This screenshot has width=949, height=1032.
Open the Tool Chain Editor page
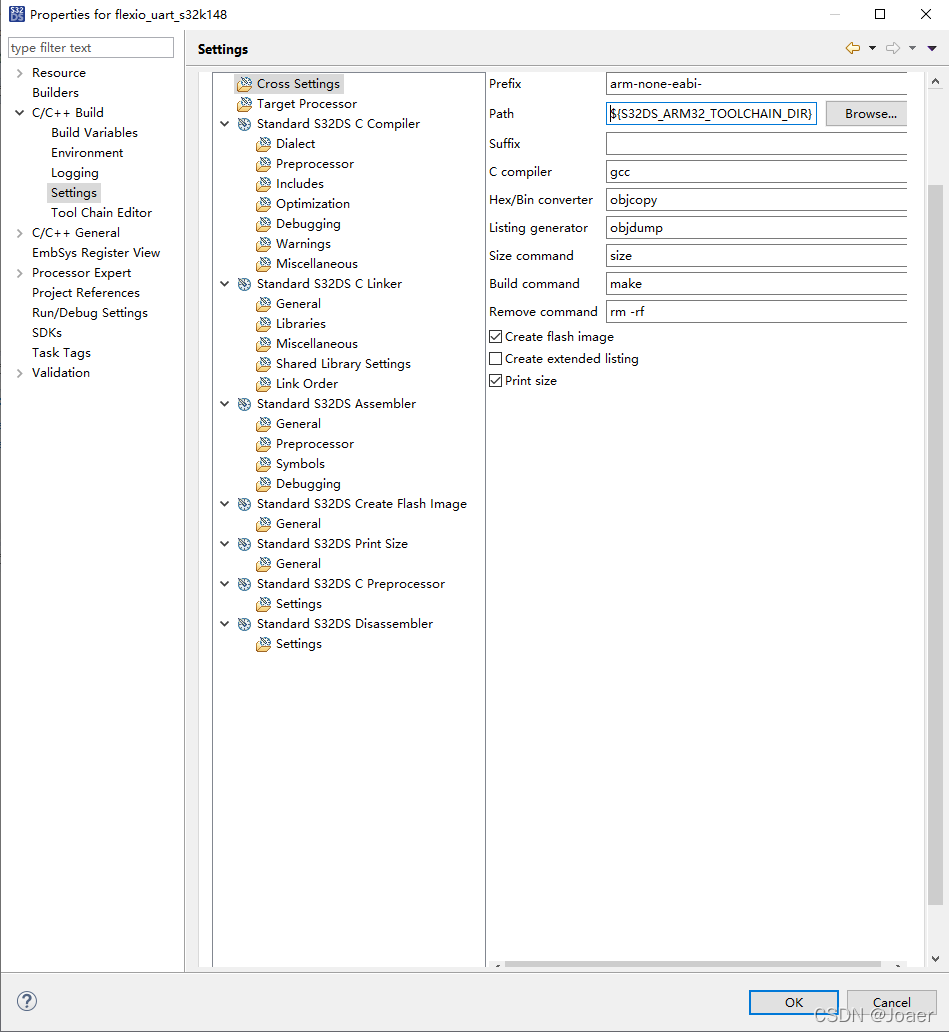pos(101,213)
